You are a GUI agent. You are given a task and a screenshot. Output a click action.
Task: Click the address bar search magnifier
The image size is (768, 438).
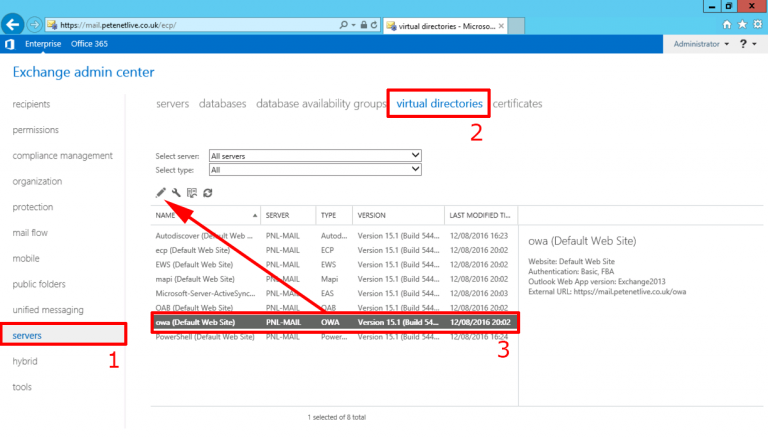[x=344, y=25]
